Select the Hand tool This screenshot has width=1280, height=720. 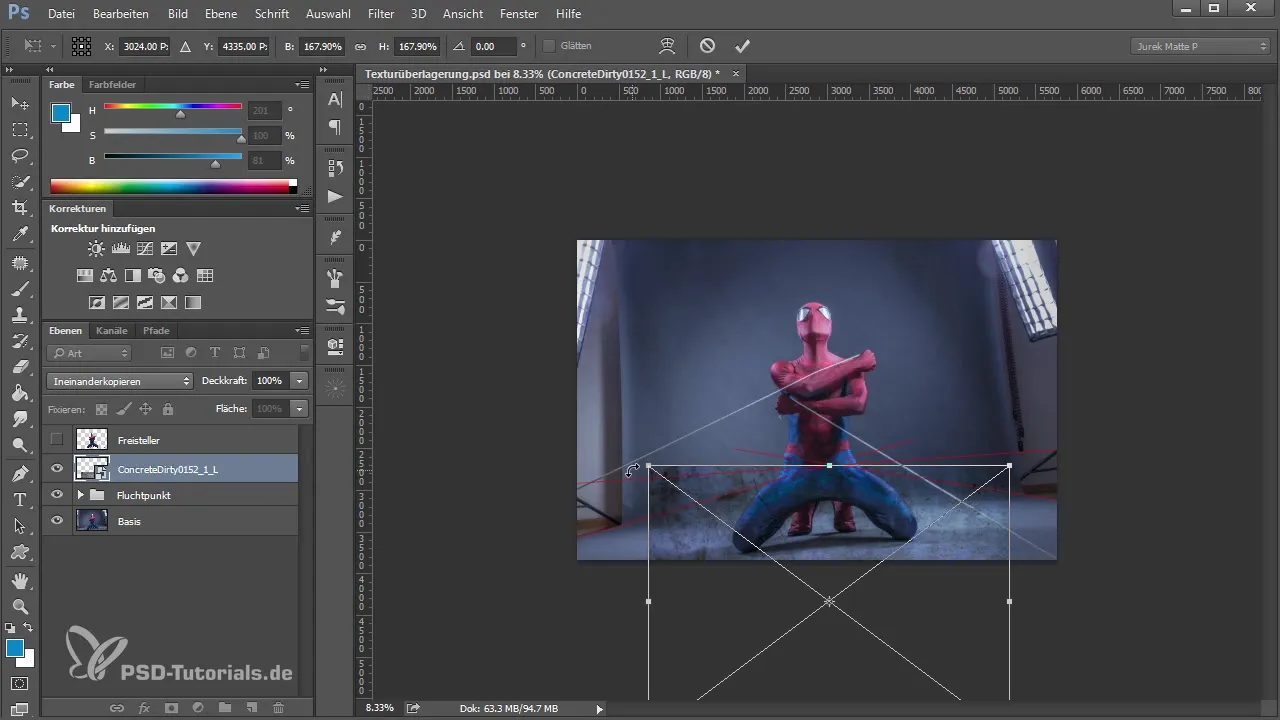pos(20,580)
